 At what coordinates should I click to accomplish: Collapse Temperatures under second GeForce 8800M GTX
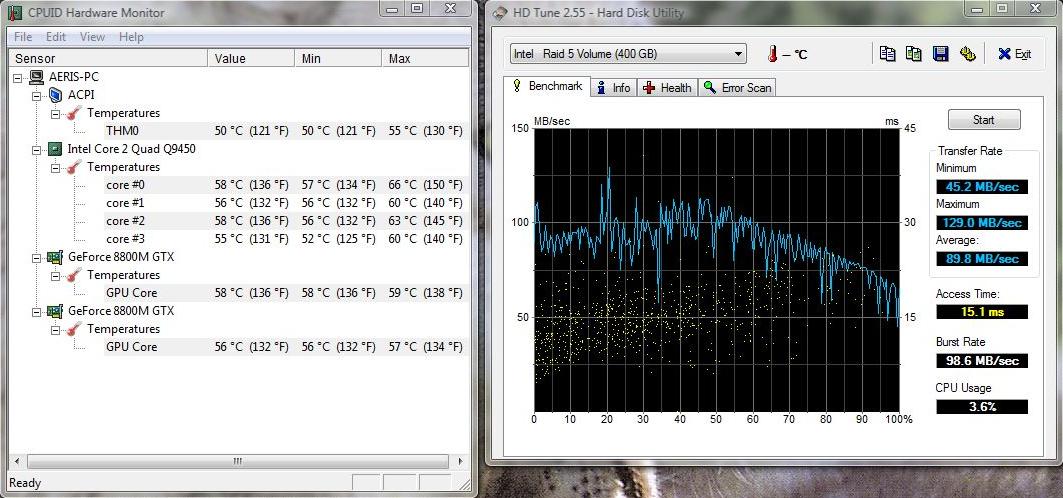pos(56,329)
